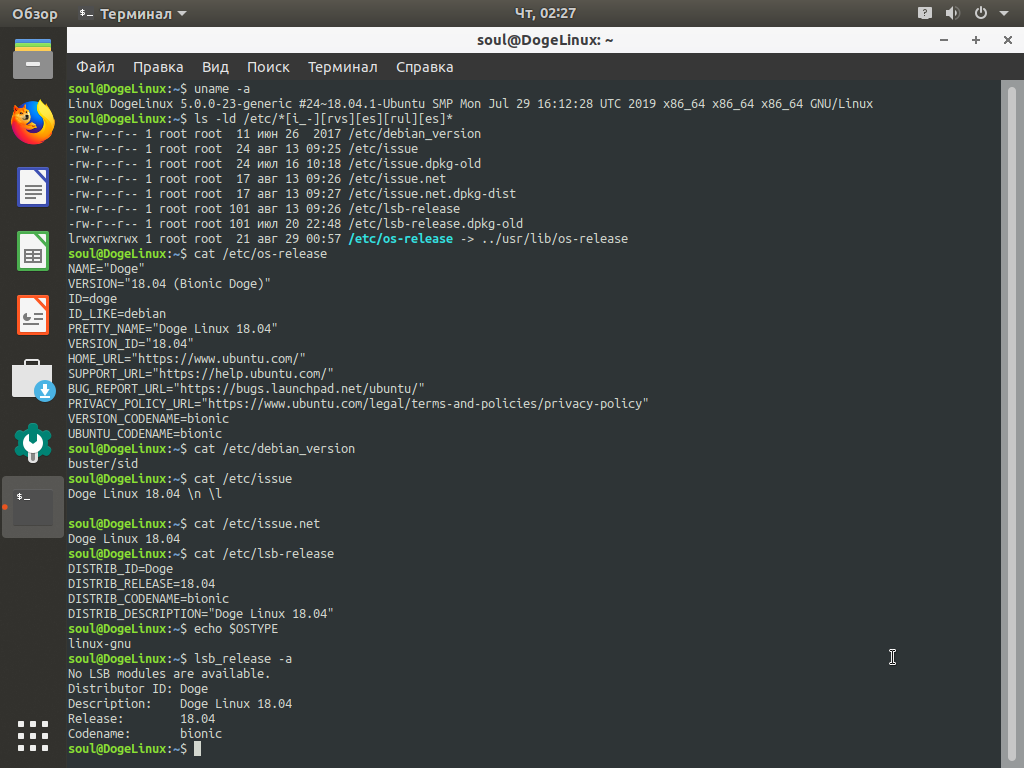The width and height of the screenshot is (1024, 768).
Task: Click the BUG_REPORT_URL launchpad line
Action: tap(246, 389)
